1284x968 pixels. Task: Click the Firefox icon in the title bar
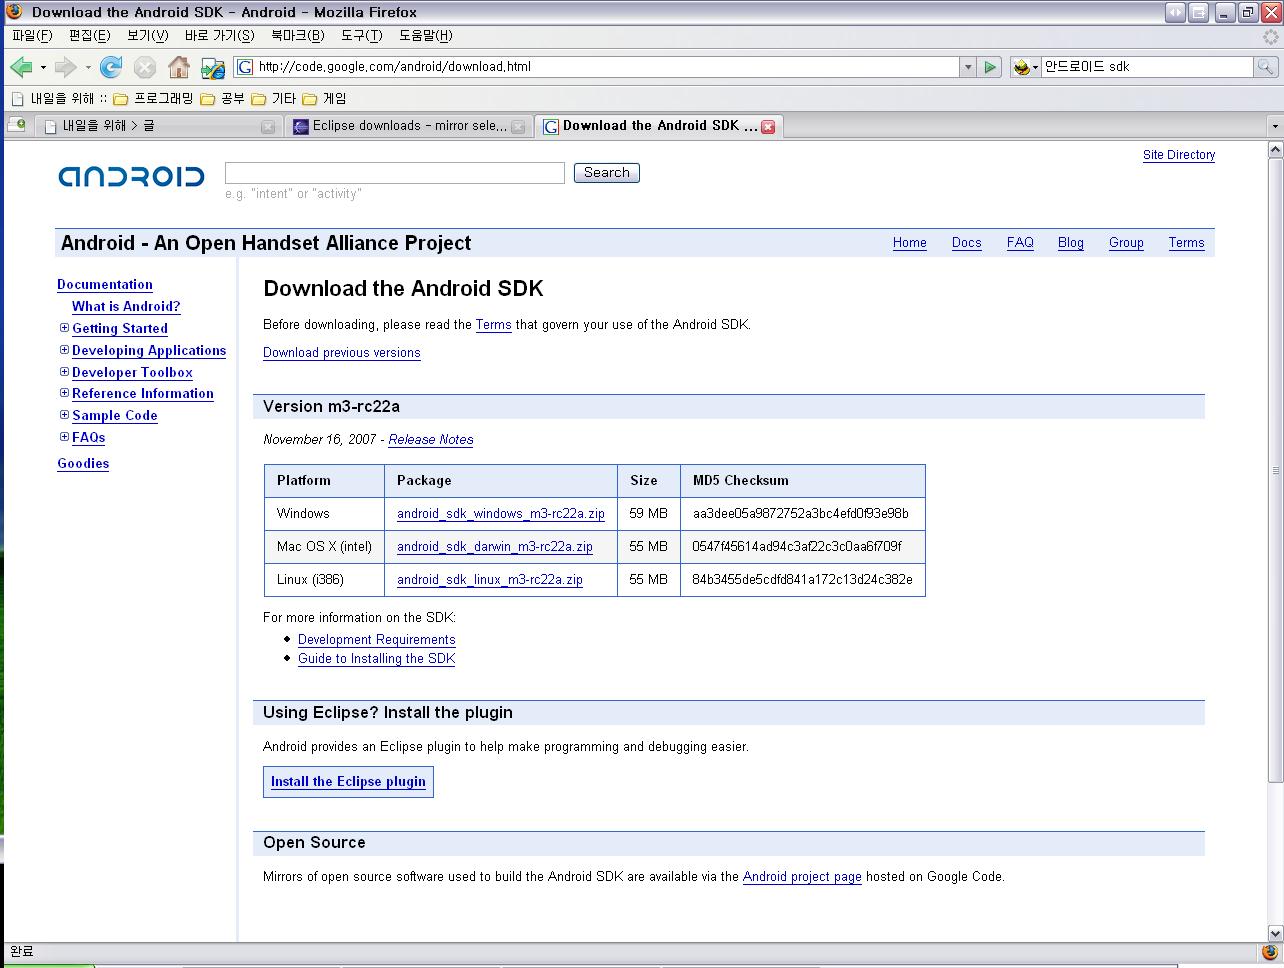point(14,12)
